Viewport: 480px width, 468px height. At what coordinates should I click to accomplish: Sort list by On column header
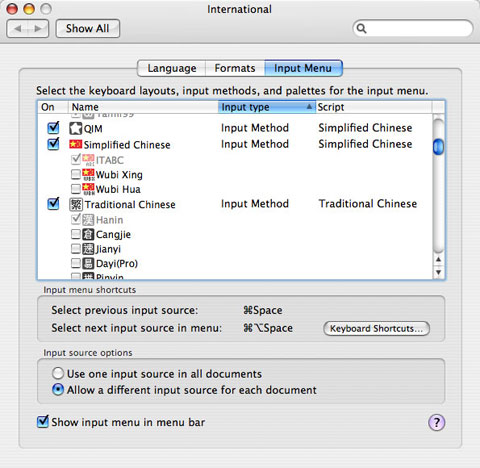tap(53, 107)
